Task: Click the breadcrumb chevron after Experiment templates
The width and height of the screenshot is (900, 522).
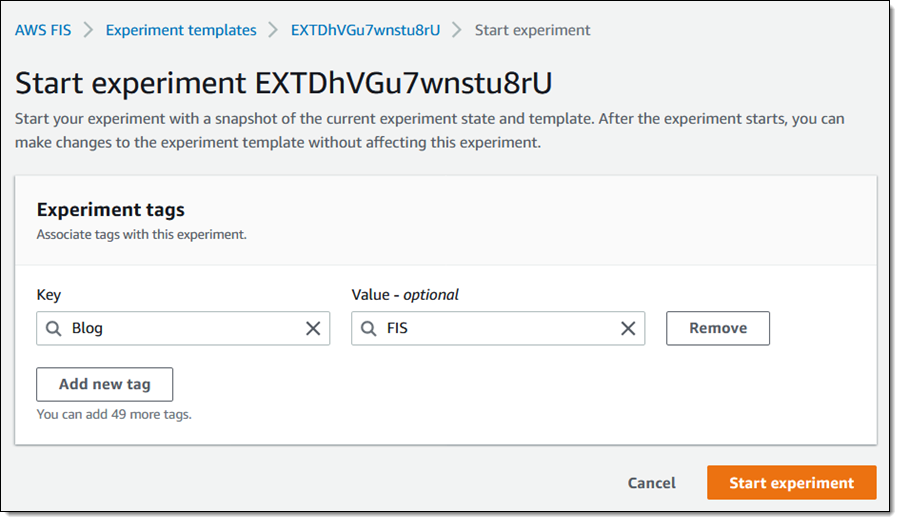Action: [x=273, y=30]
